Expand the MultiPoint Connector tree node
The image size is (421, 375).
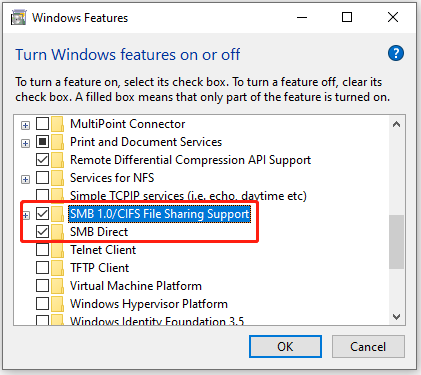(25, 125)
